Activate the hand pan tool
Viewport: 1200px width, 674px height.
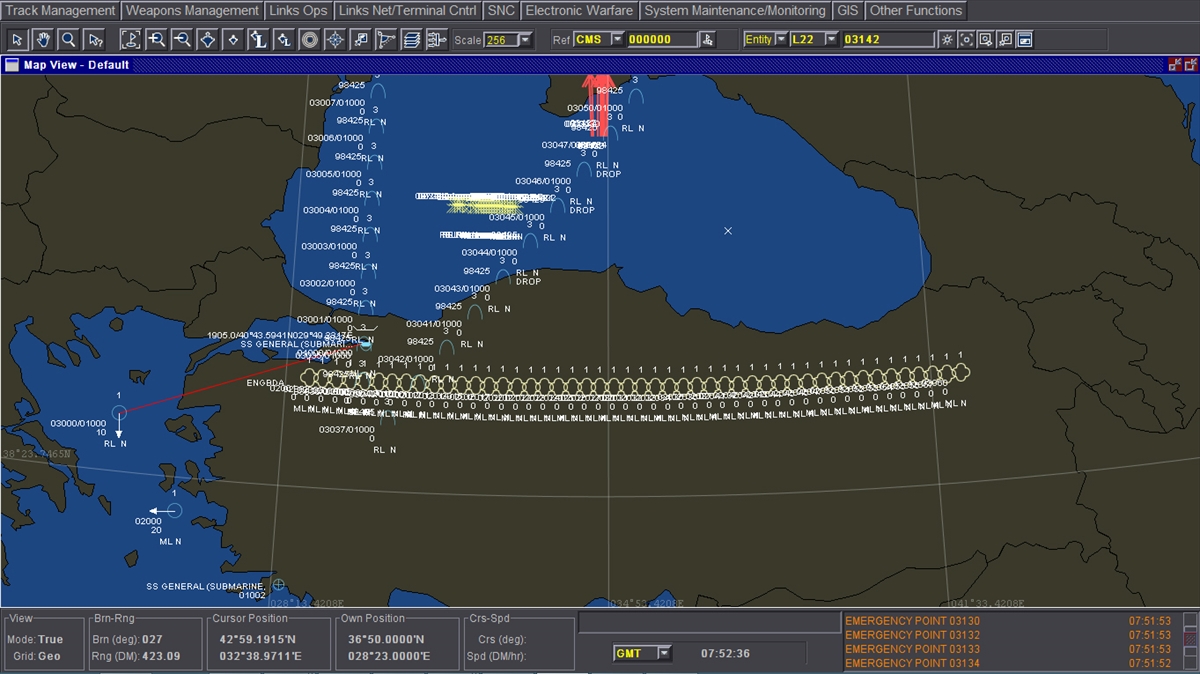43,40
